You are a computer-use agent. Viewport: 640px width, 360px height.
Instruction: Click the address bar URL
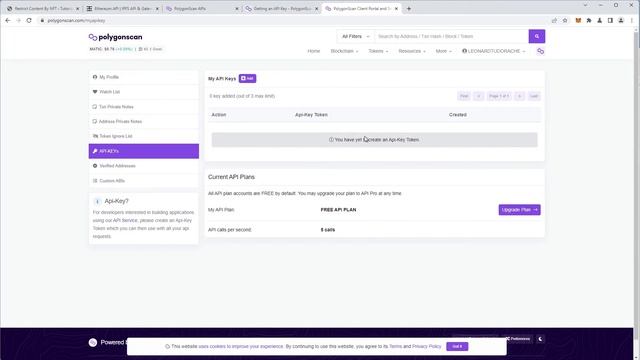coord(76,20)
